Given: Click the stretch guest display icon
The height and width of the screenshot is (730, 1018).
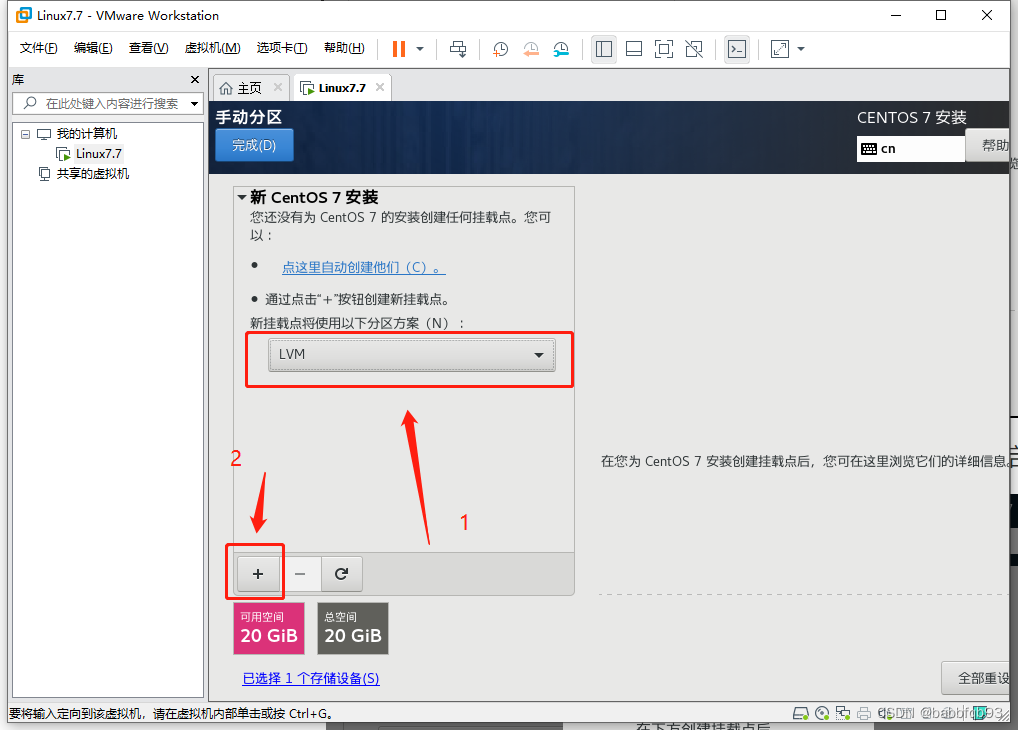Looking at the screenshot, I should click(780, 49).
